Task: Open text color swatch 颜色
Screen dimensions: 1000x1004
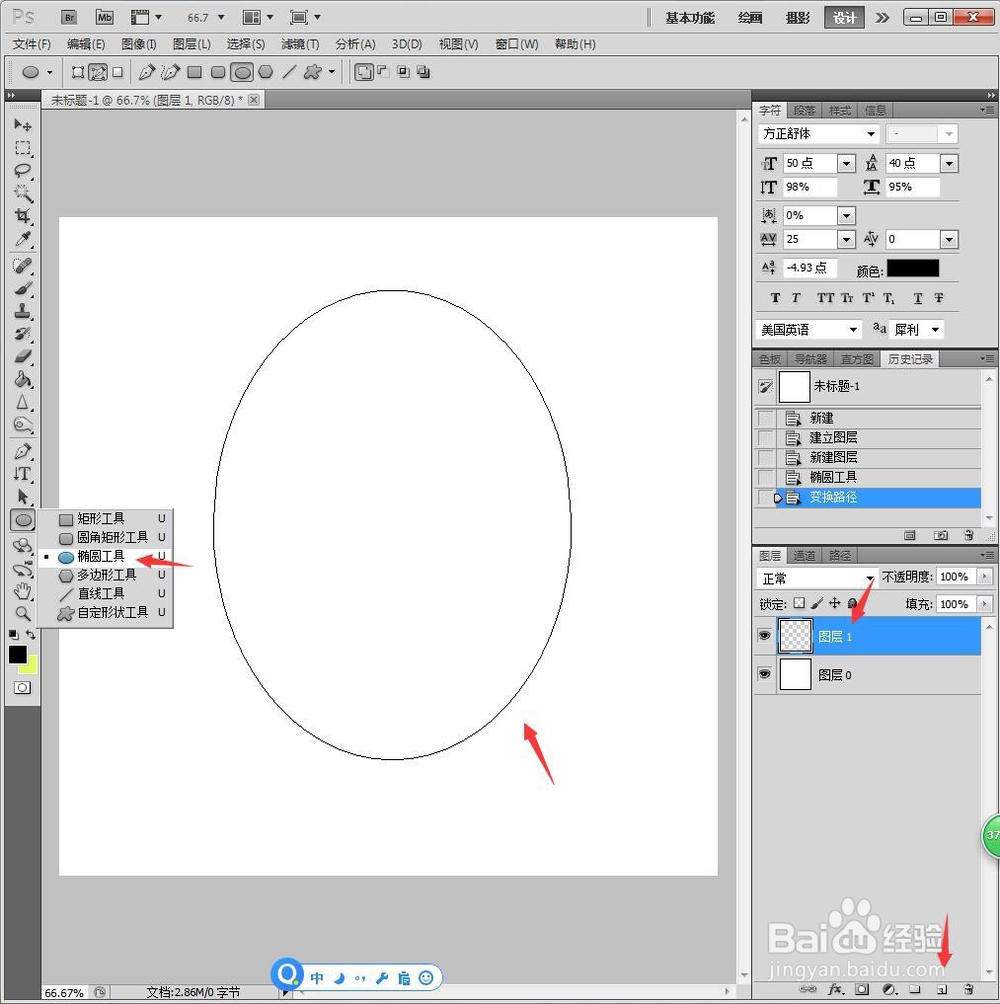Action: click(913, 268)
